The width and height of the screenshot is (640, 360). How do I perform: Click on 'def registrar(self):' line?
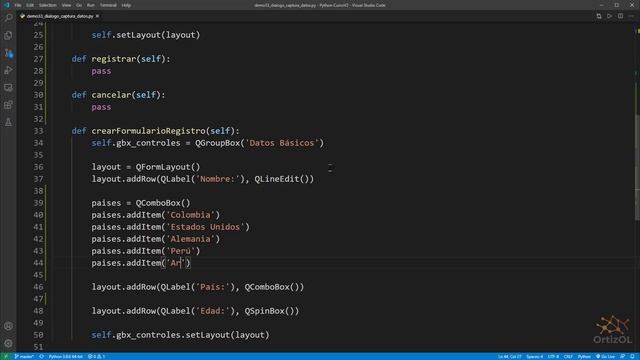pos(121,59)
